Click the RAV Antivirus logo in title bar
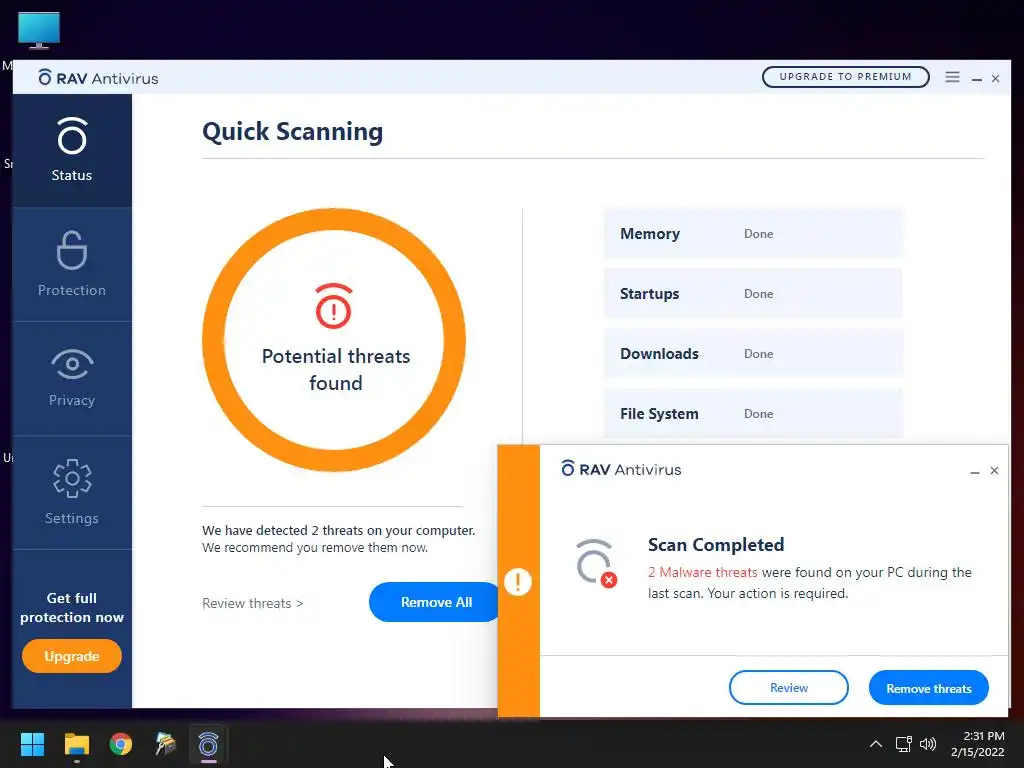1024x768 pixels. (x=98, y=78)
